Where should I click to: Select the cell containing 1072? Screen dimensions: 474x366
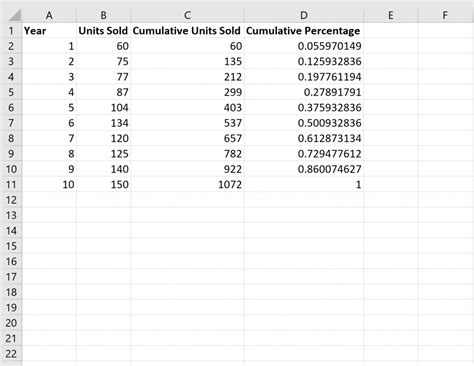click(x=187, y=184)
